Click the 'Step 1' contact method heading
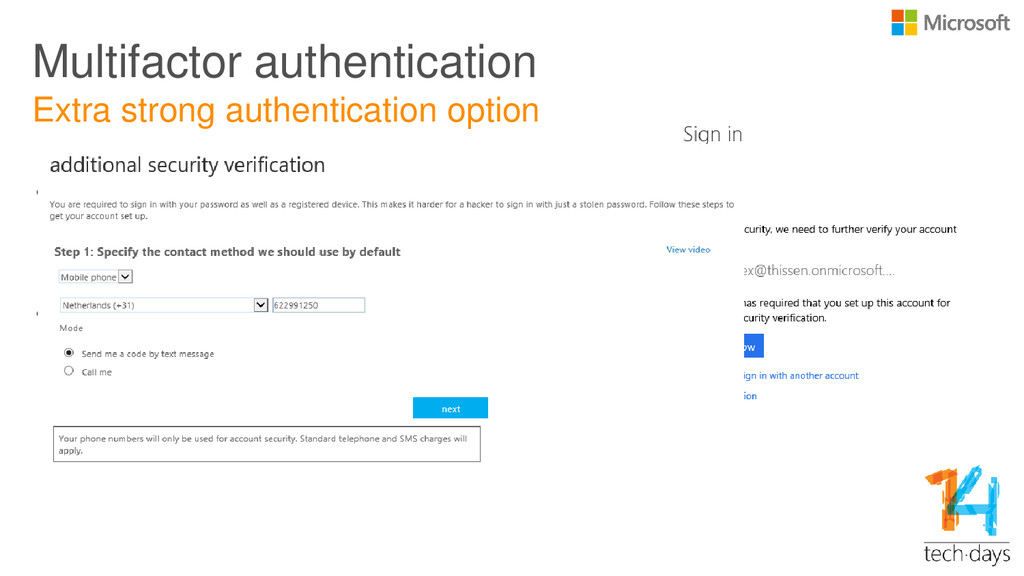 [227, 252]
